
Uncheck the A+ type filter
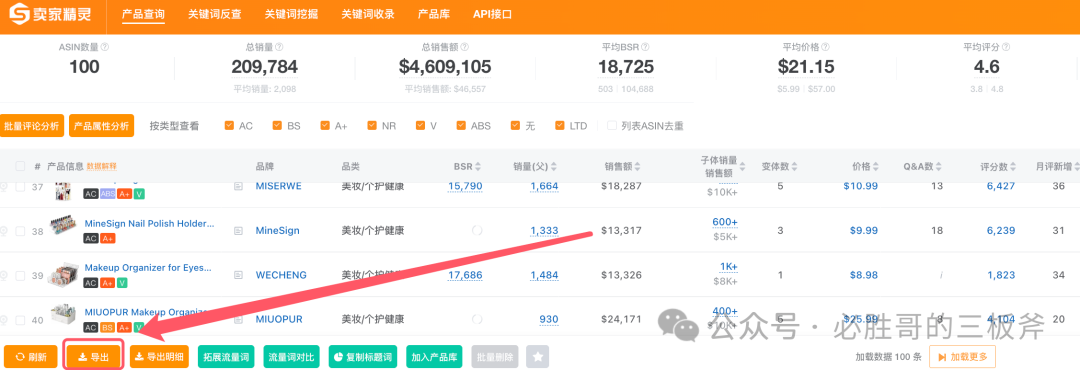(325, 125)
